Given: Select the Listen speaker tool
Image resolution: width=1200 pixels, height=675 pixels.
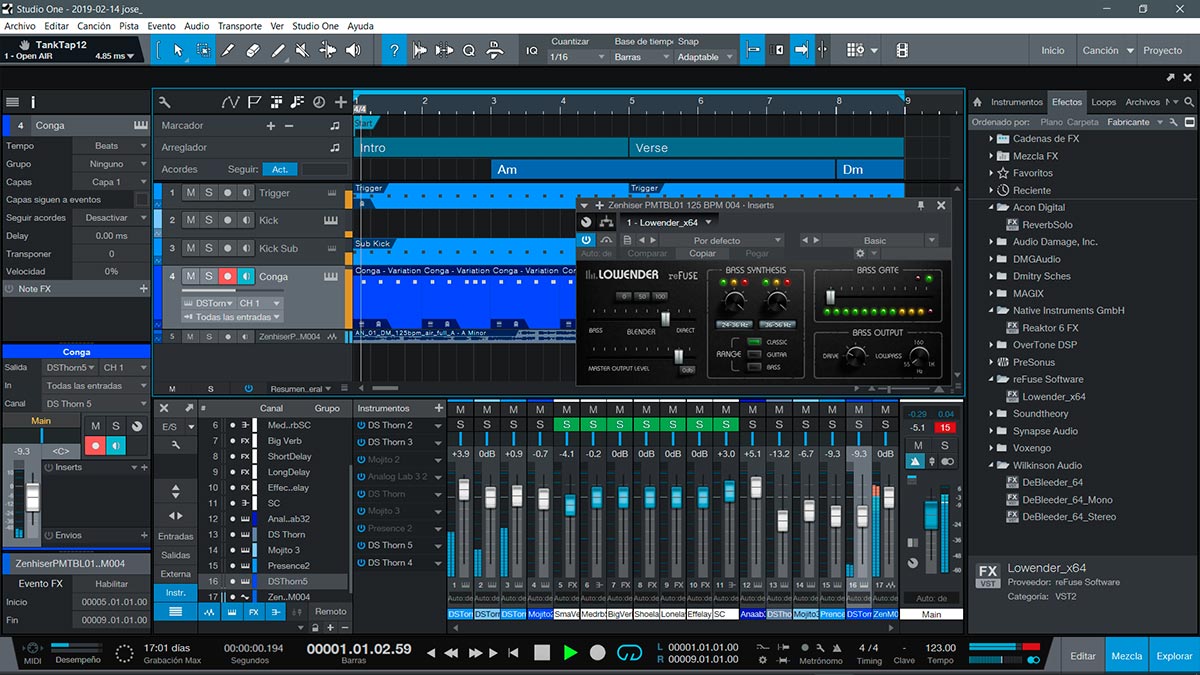Looking at the screenshot, I should click(353, 50).
